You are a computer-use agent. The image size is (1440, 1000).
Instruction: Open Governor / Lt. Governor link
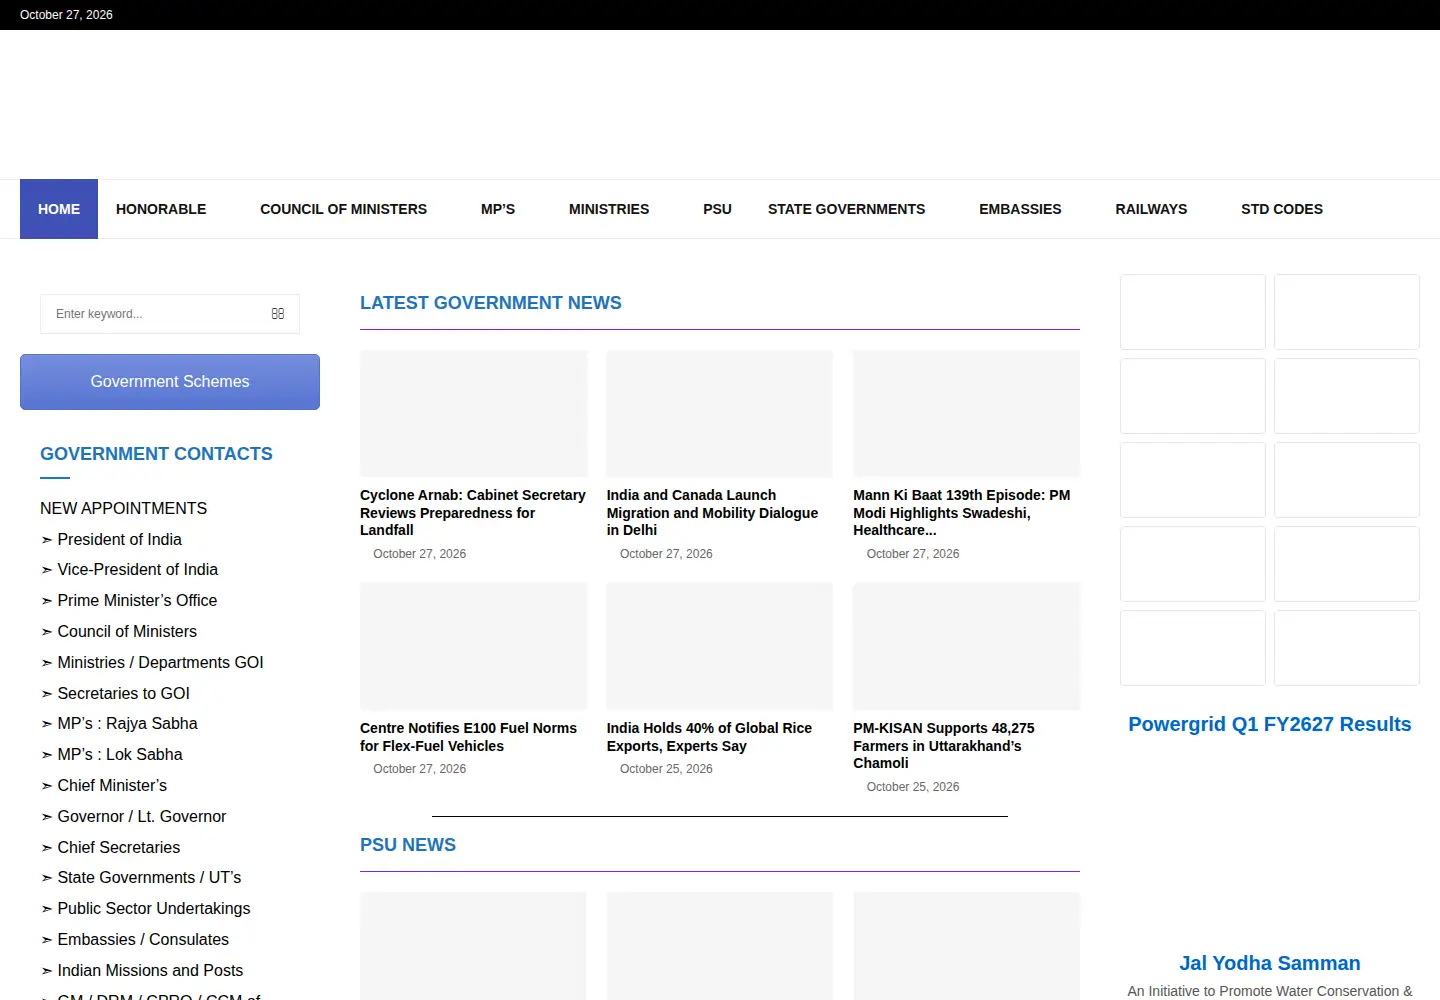[141, 817]
